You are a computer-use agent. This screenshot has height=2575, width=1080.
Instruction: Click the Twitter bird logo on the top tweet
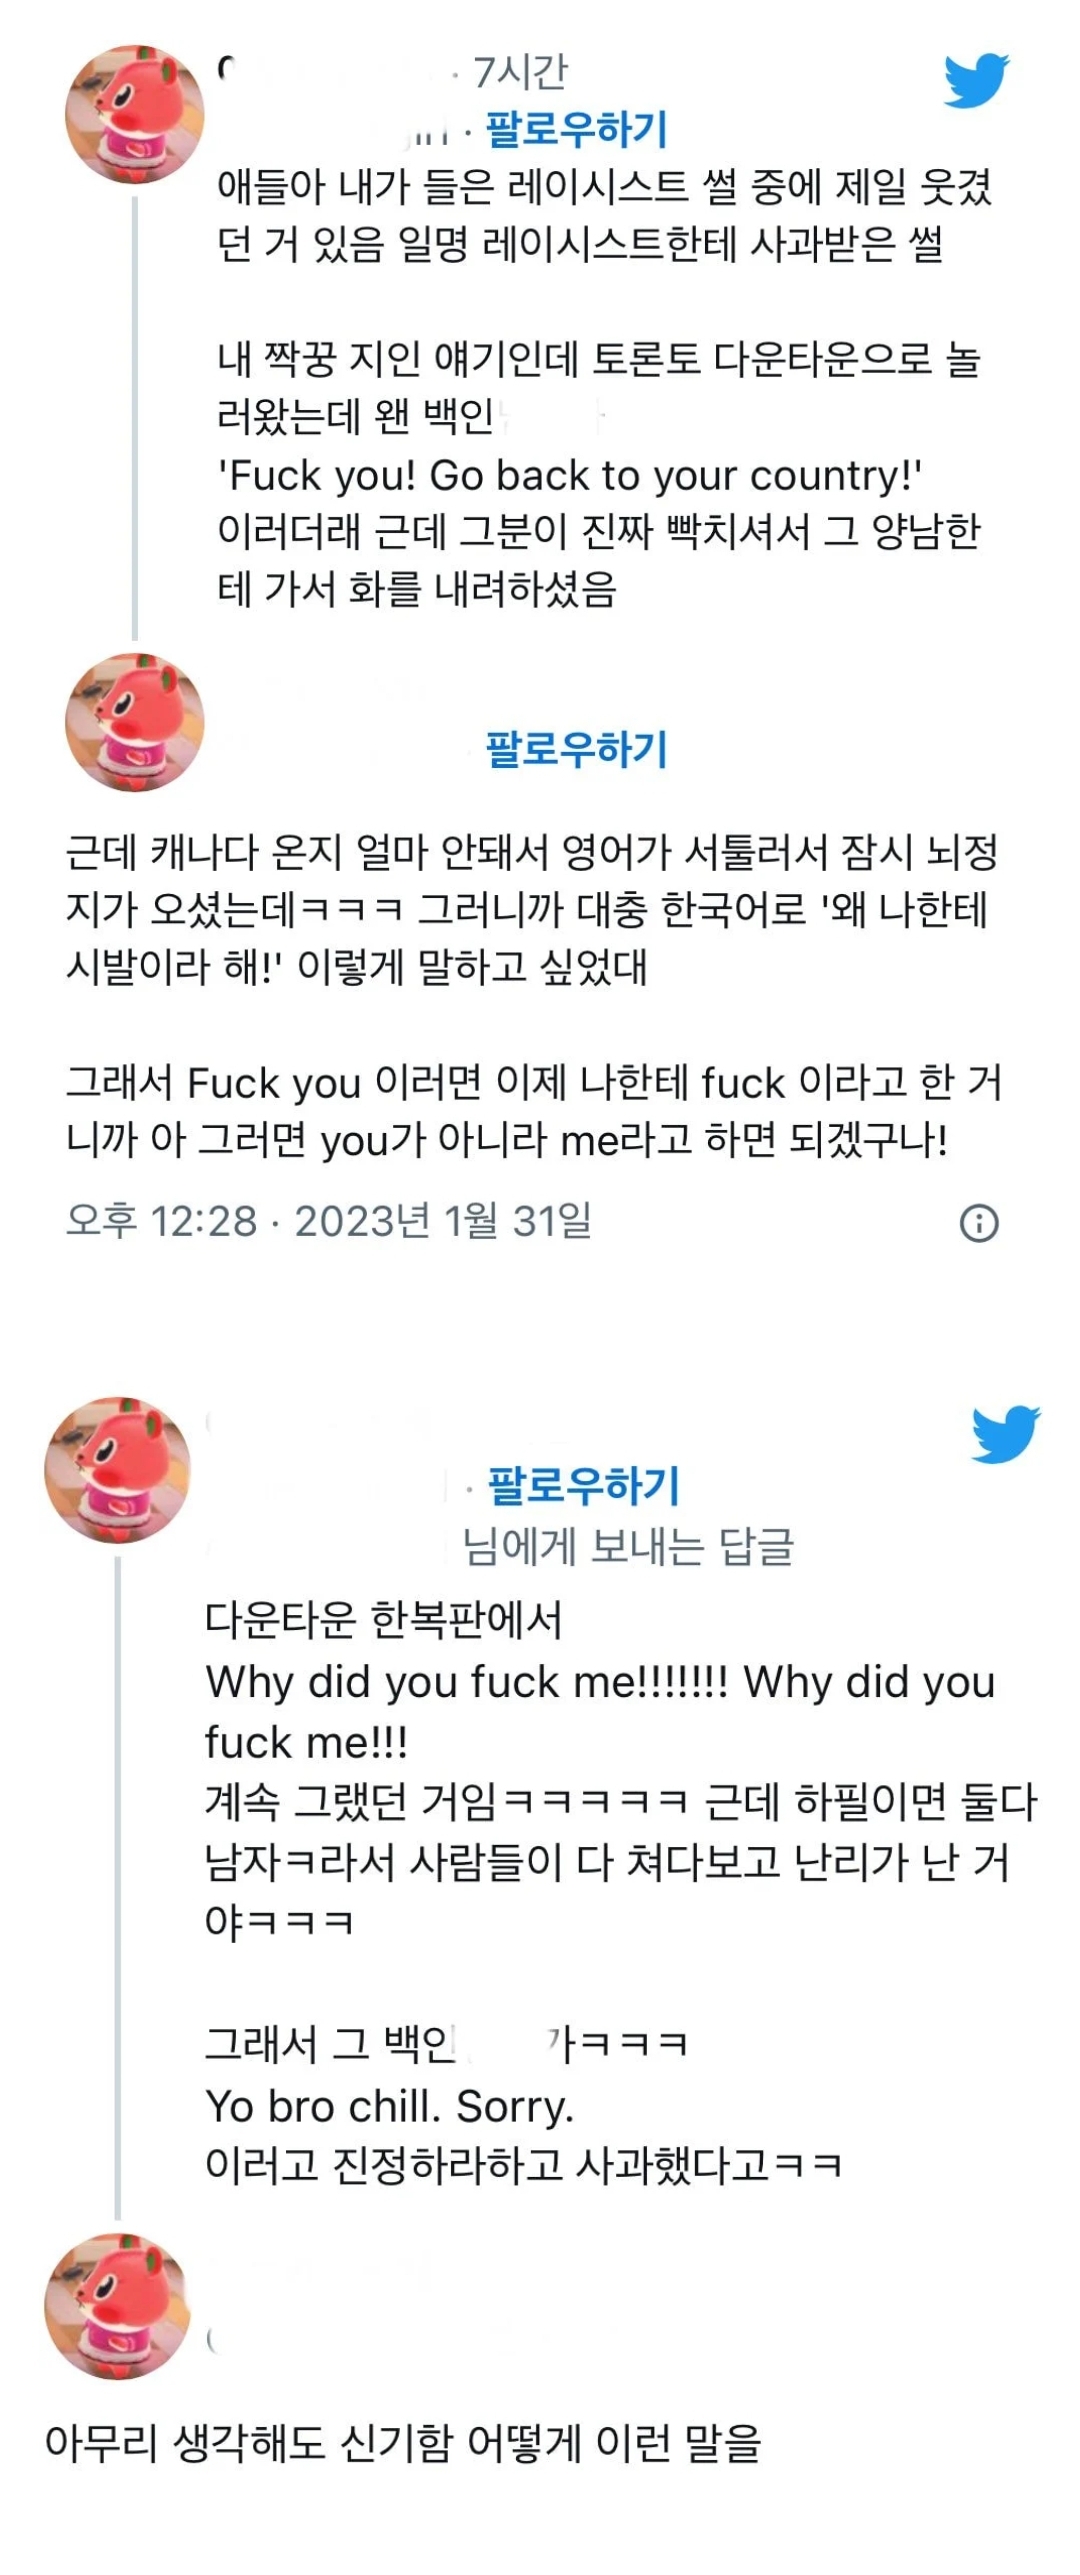click(976, 80)
